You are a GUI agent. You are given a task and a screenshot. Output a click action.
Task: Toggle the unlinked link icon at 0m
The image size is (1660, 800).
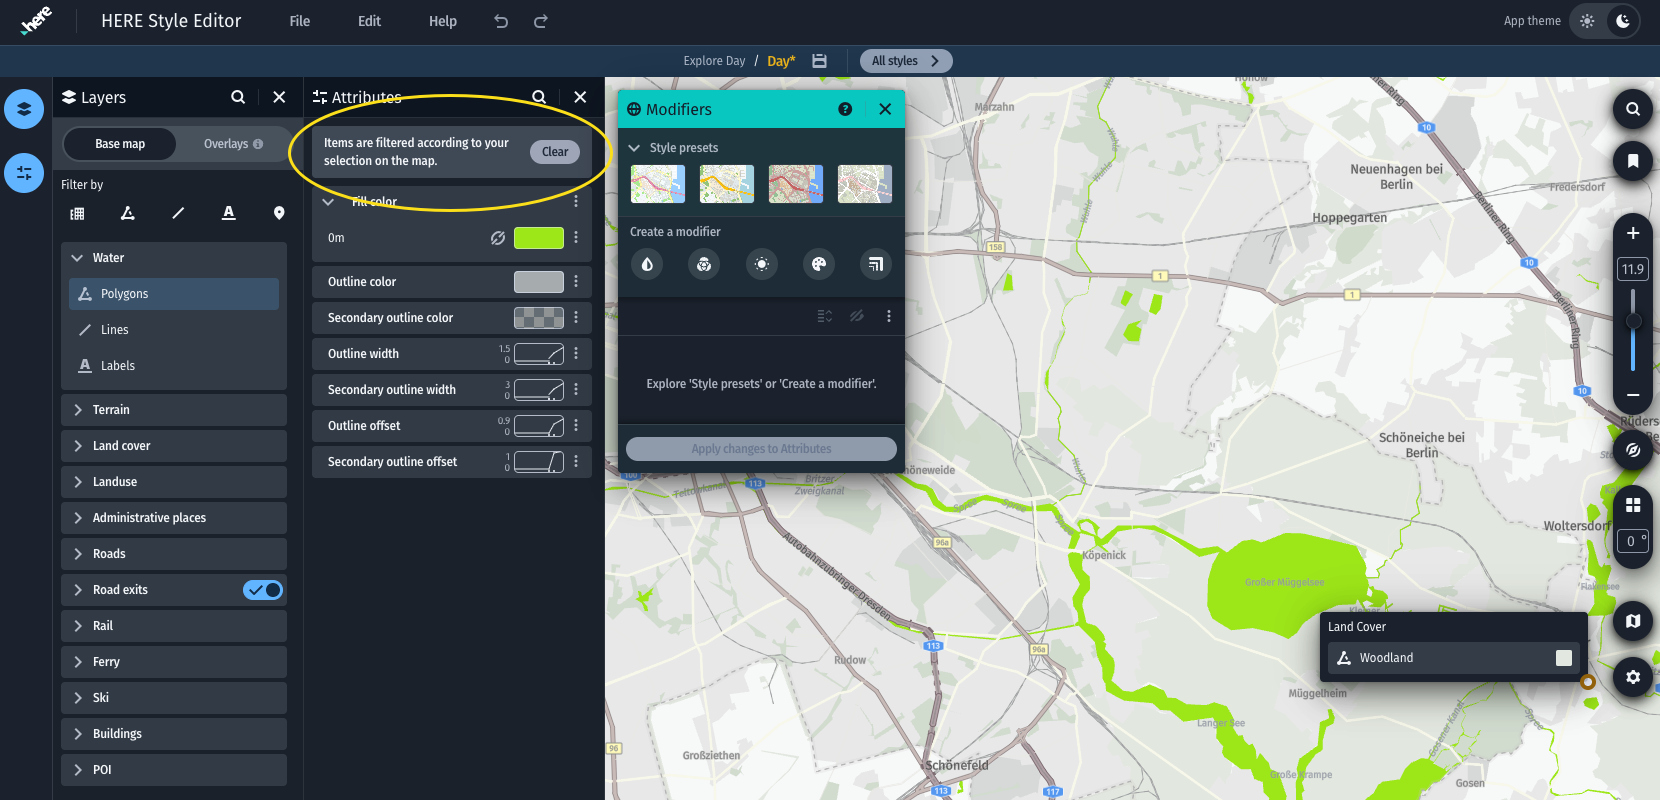497,238
